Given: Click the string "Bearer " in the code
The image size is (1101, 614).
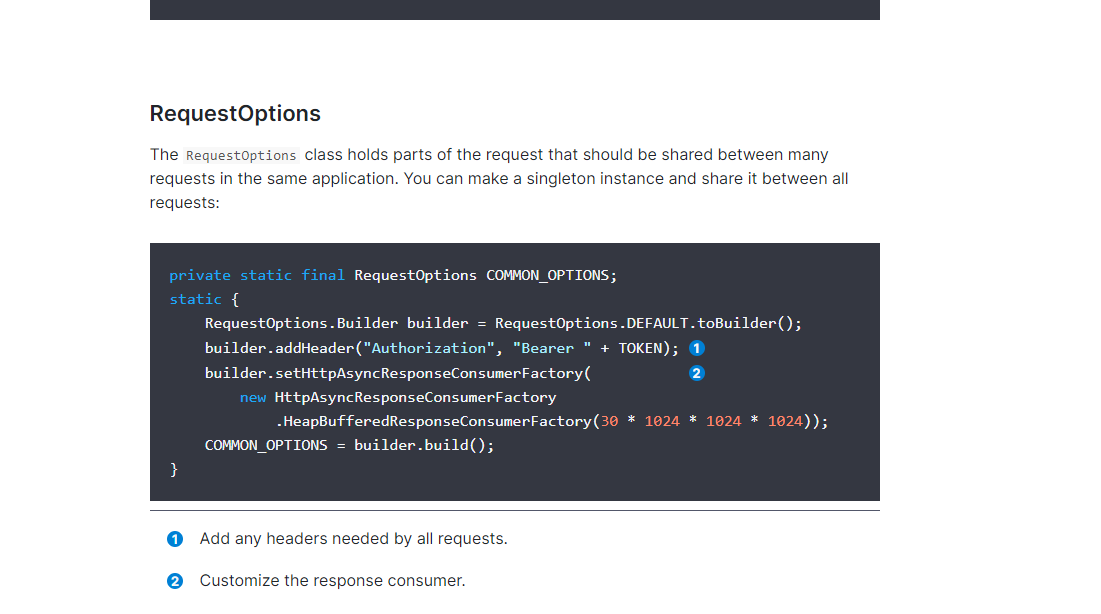Looking at the screenshot, I should click(552, 348).
